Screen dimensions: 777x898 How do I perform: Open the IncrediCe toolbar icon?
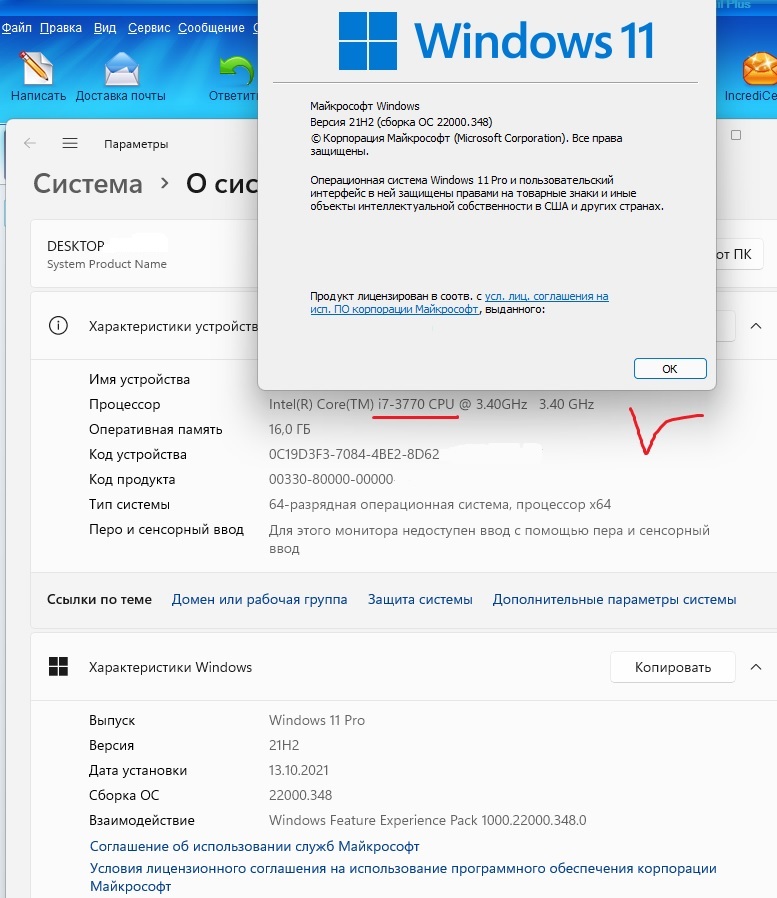[759, 68]
